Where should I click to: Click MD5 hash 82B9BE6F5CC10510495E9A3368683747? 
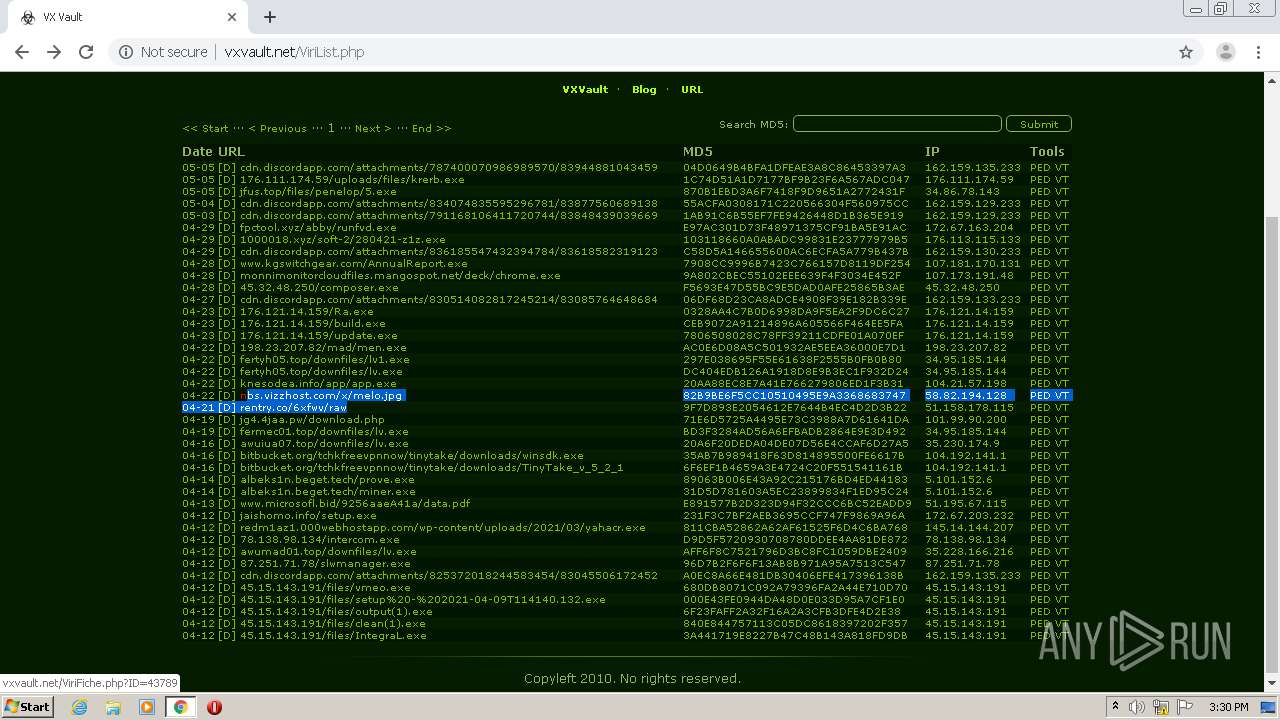coord(795,395)
